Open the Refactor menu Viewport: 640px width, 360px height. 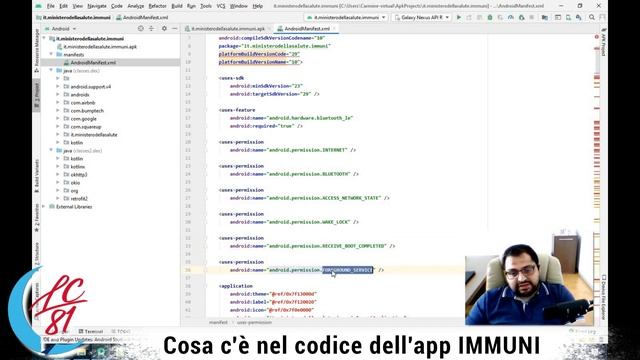tap(157, 6)
